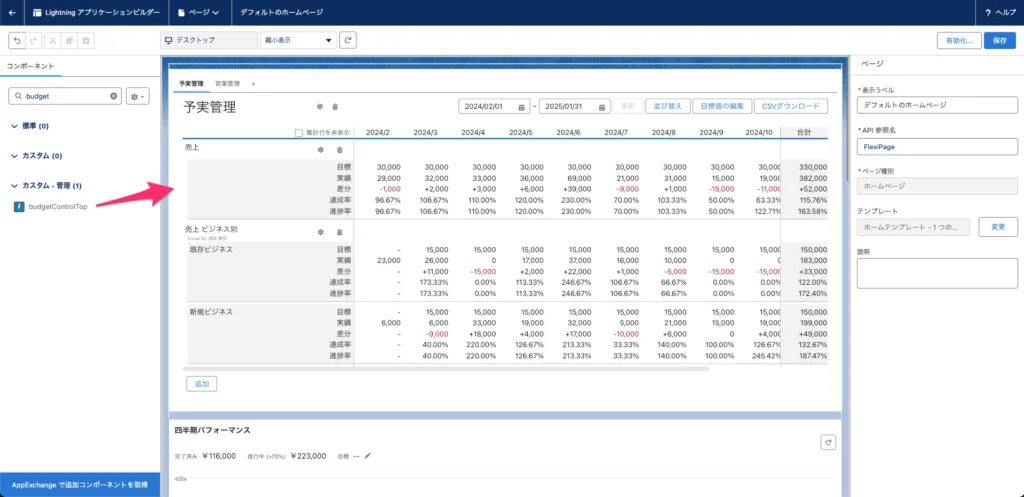Viewport: 1024px width, 497px height.
Task: Click the undo icon in the toolbar
Action: pyautogui.click(x=17, y=41)
